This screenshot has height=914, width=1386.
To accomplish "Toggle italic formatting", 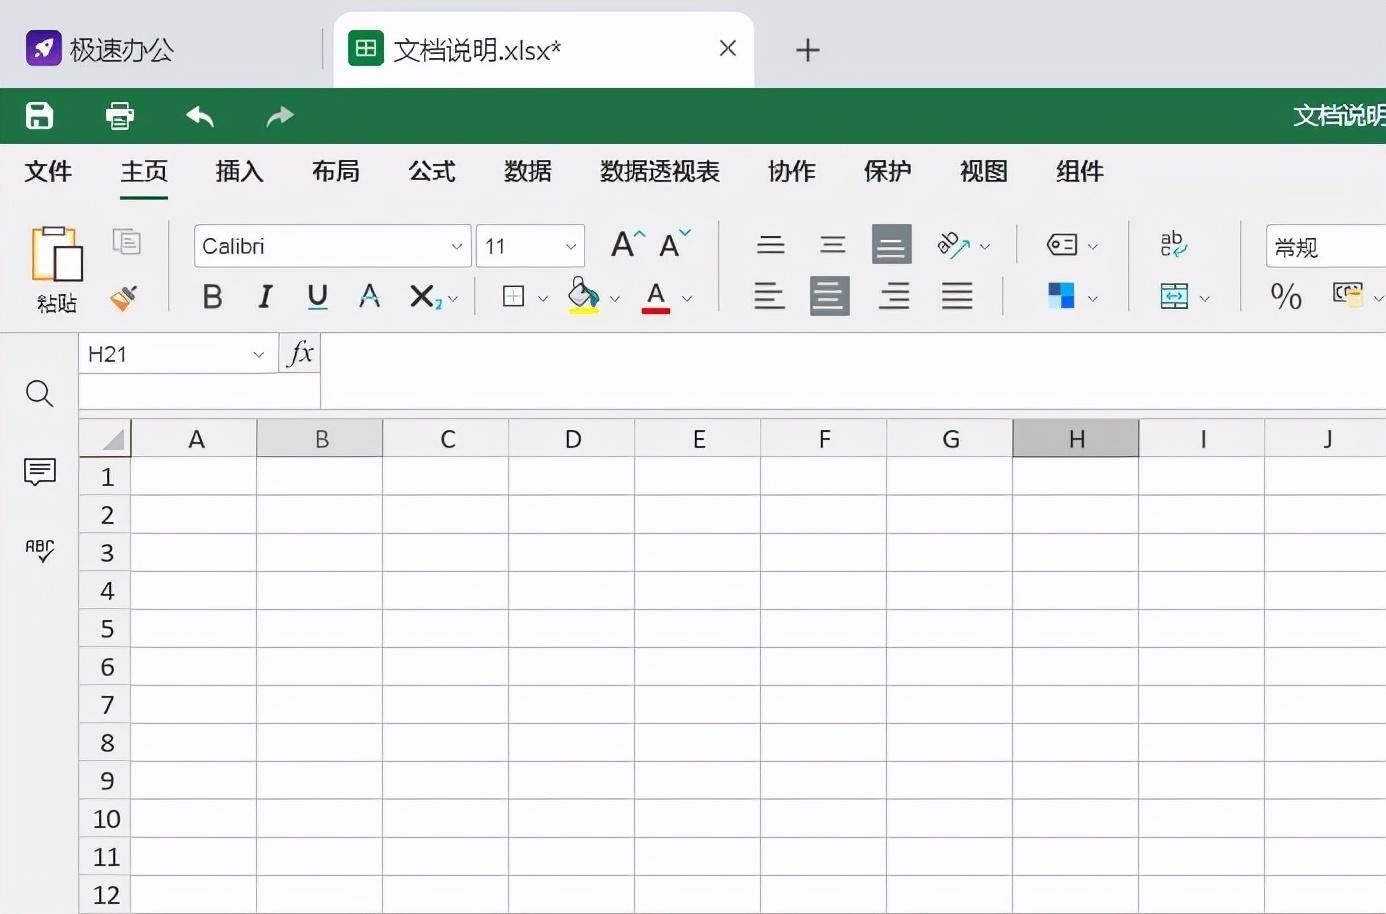I will tap(265, 297).
